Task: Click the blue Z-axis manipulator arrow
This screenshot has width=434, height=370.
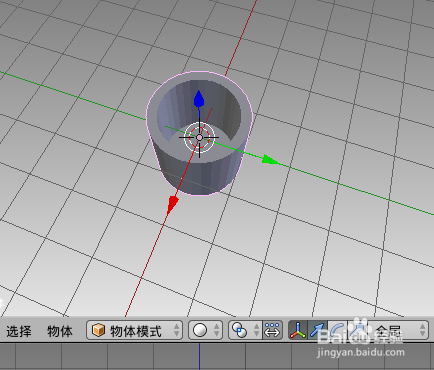Action: (x=199, y=99)
